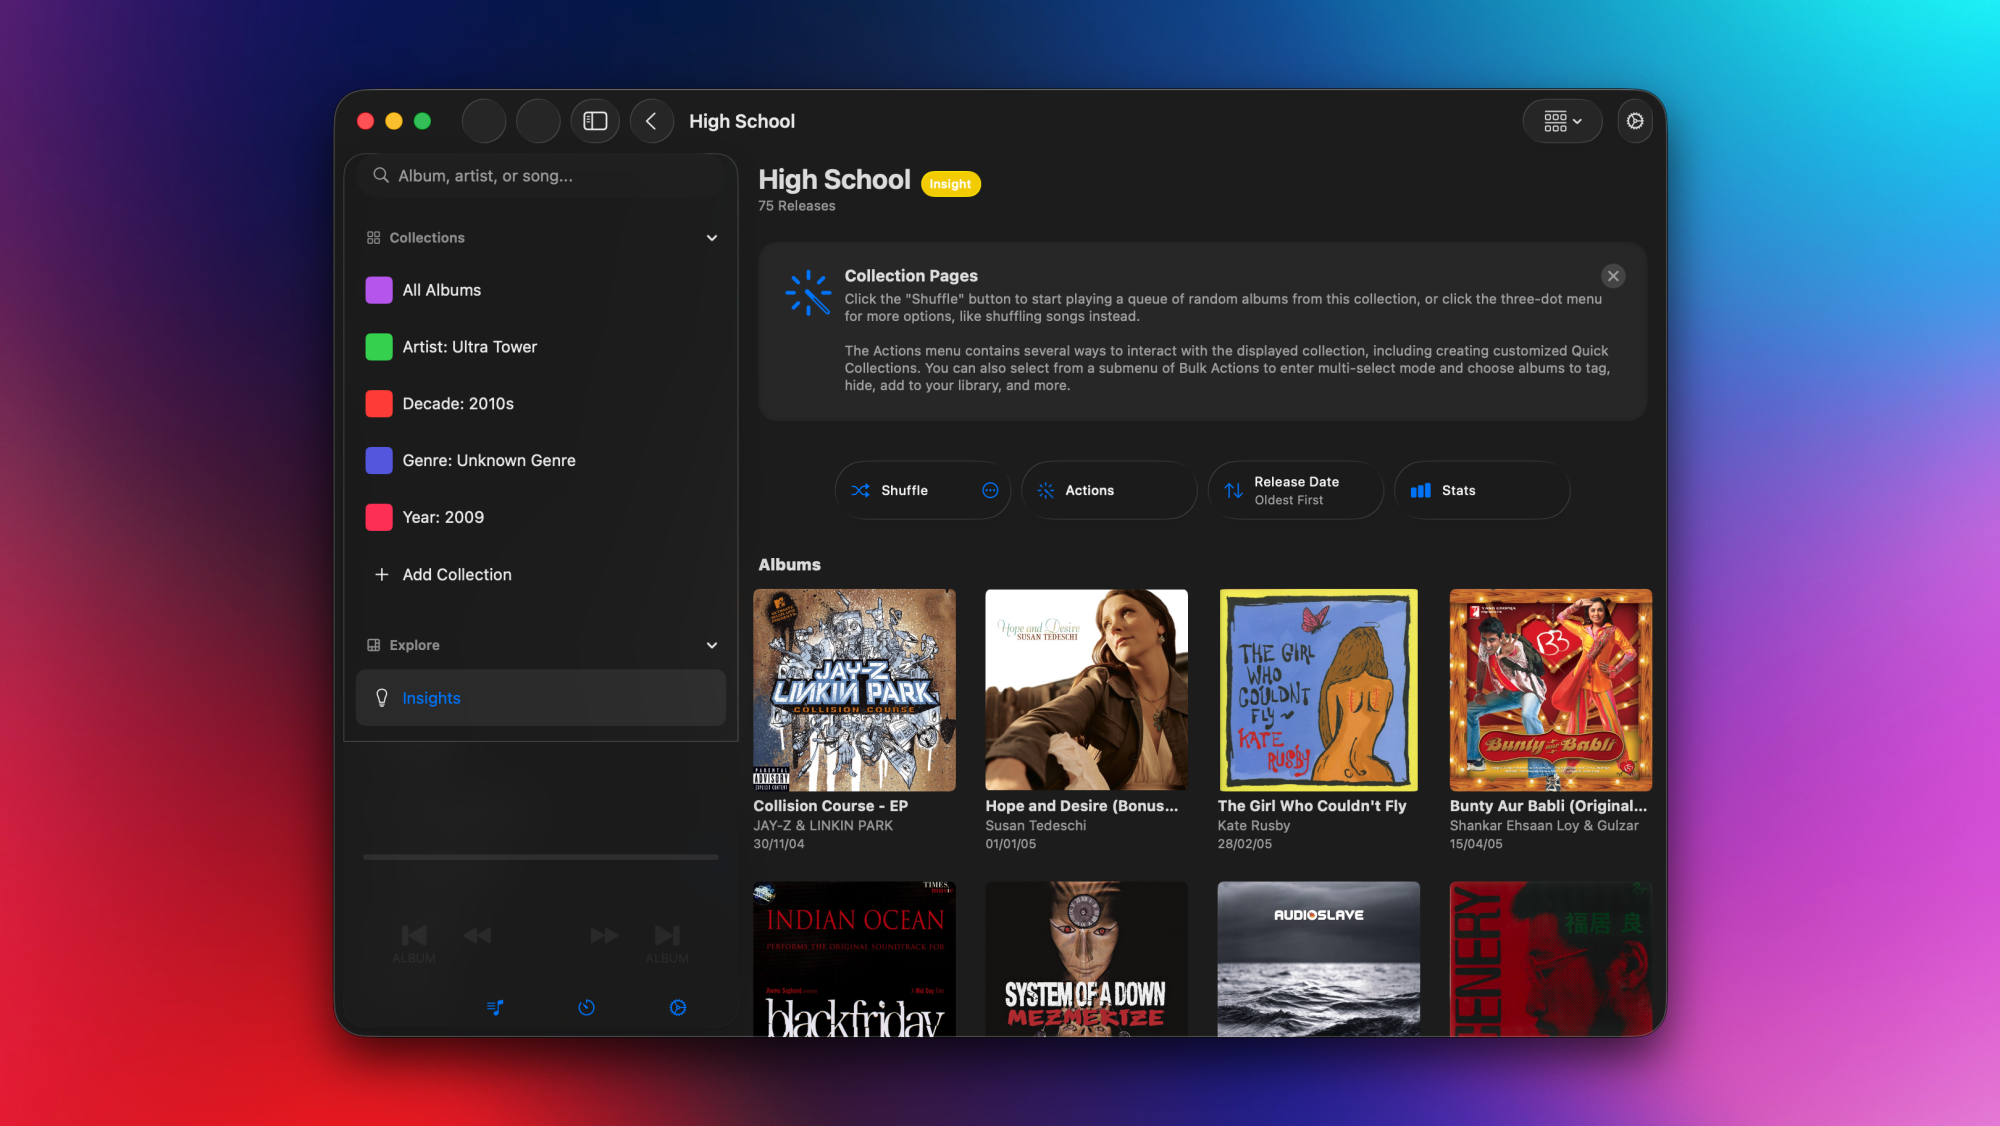The image size is (2000, 1126).
Task: Click the Insights lightbulb icon
Action: coord(383,698)
